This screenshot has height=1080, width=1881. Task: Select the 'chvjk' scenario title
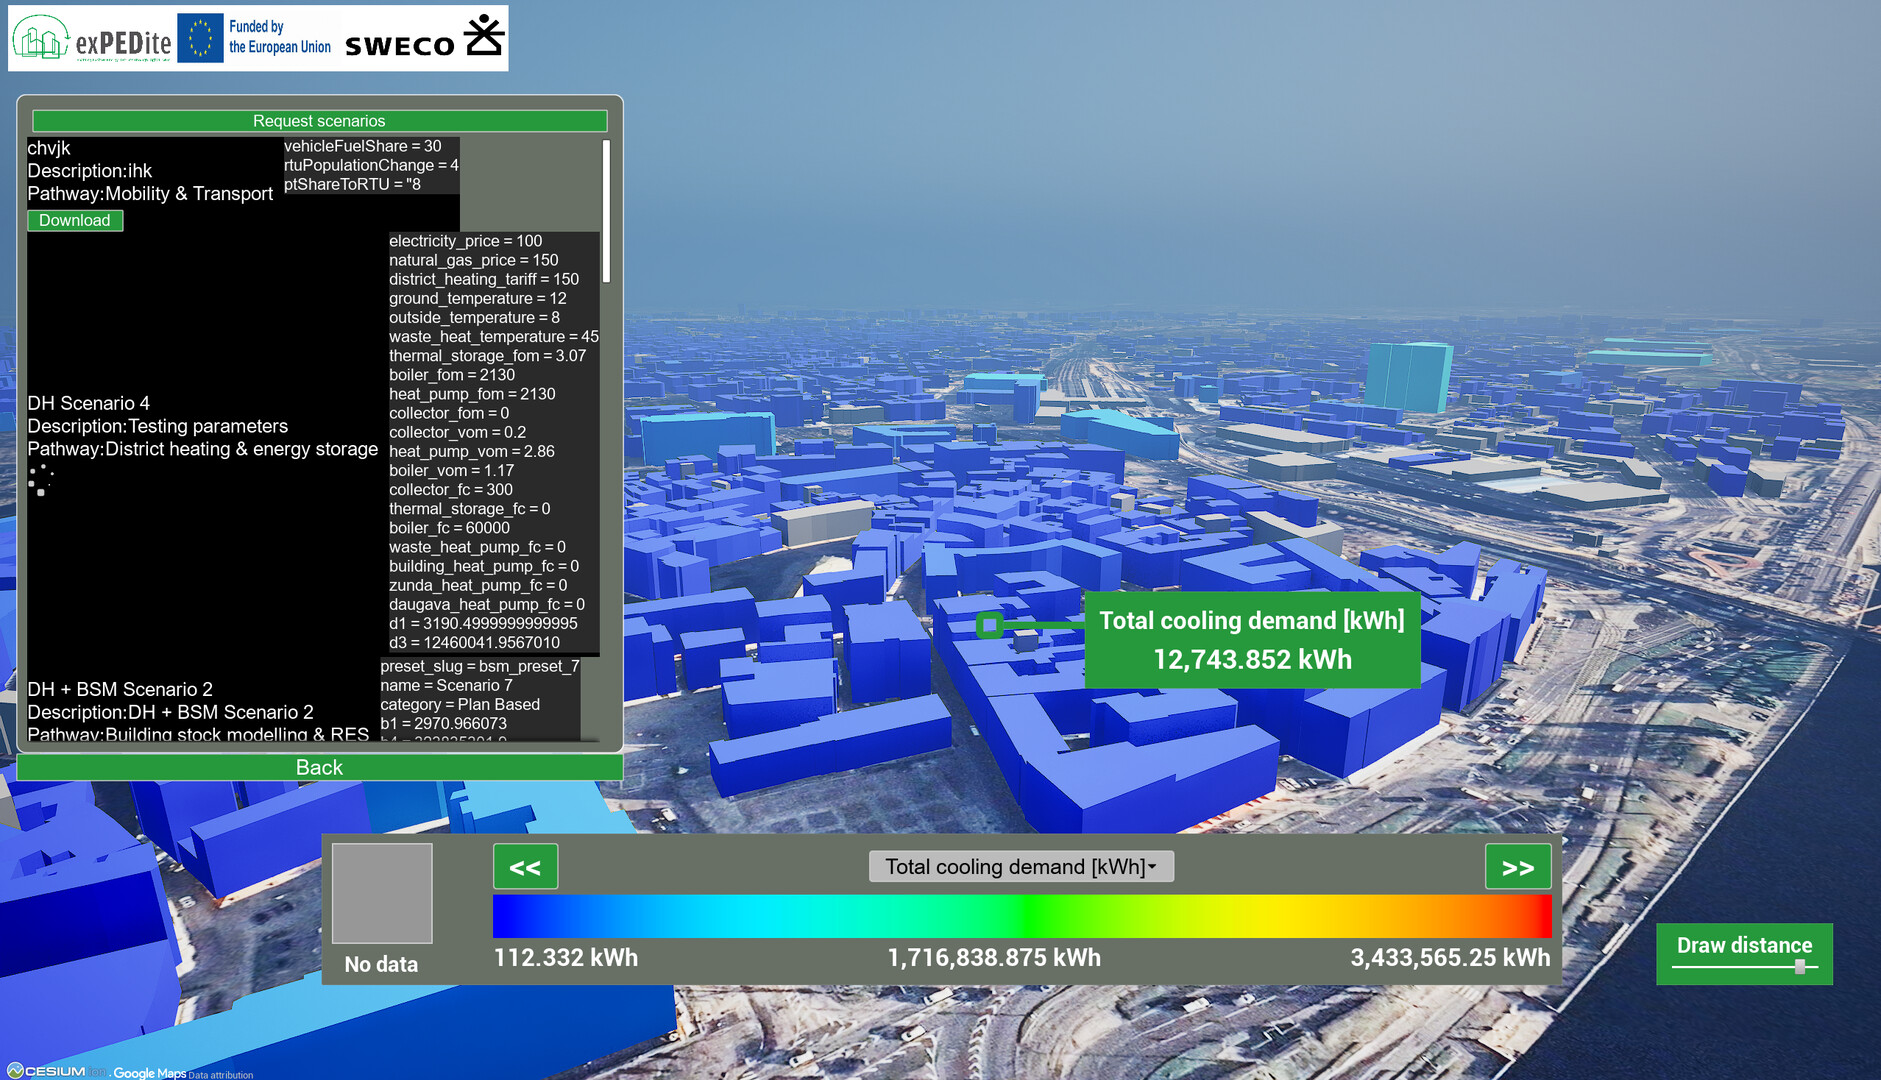point(49,148)
